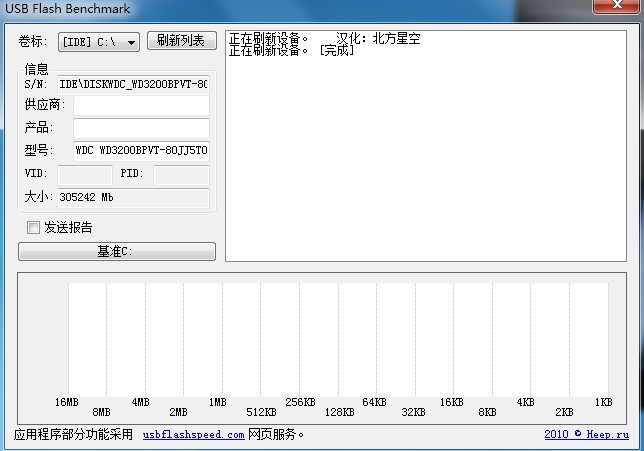
Task: Click the PID value field
Action: [x=180, y=174]
